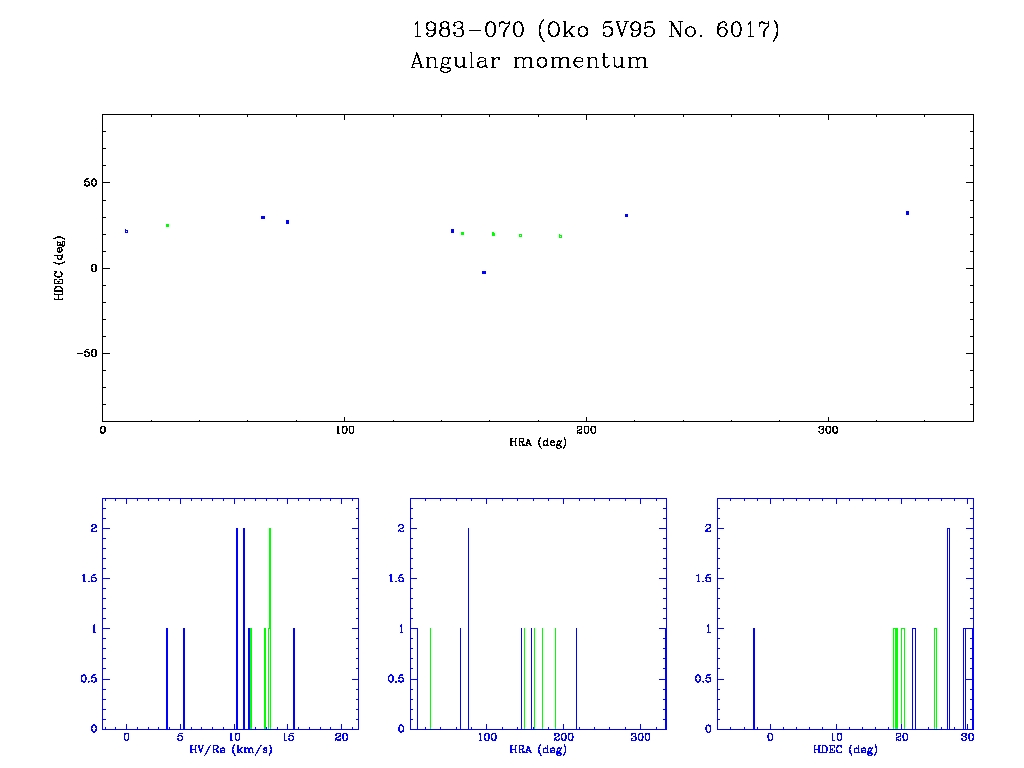Click the "HV/Re (km/s)" axis label
The width and height of the screenshot is (1024, 768).
coord(231,749)
